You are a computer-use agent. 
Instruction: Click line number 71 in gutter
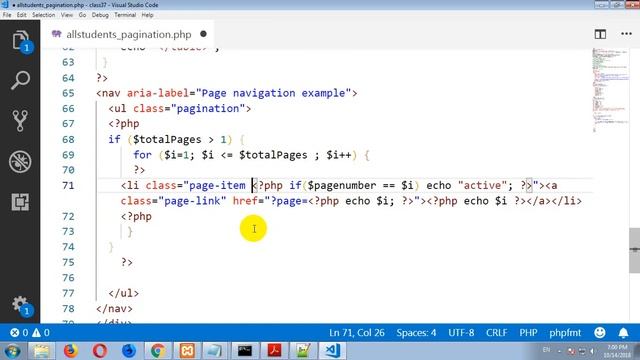(x=68, y=185)
